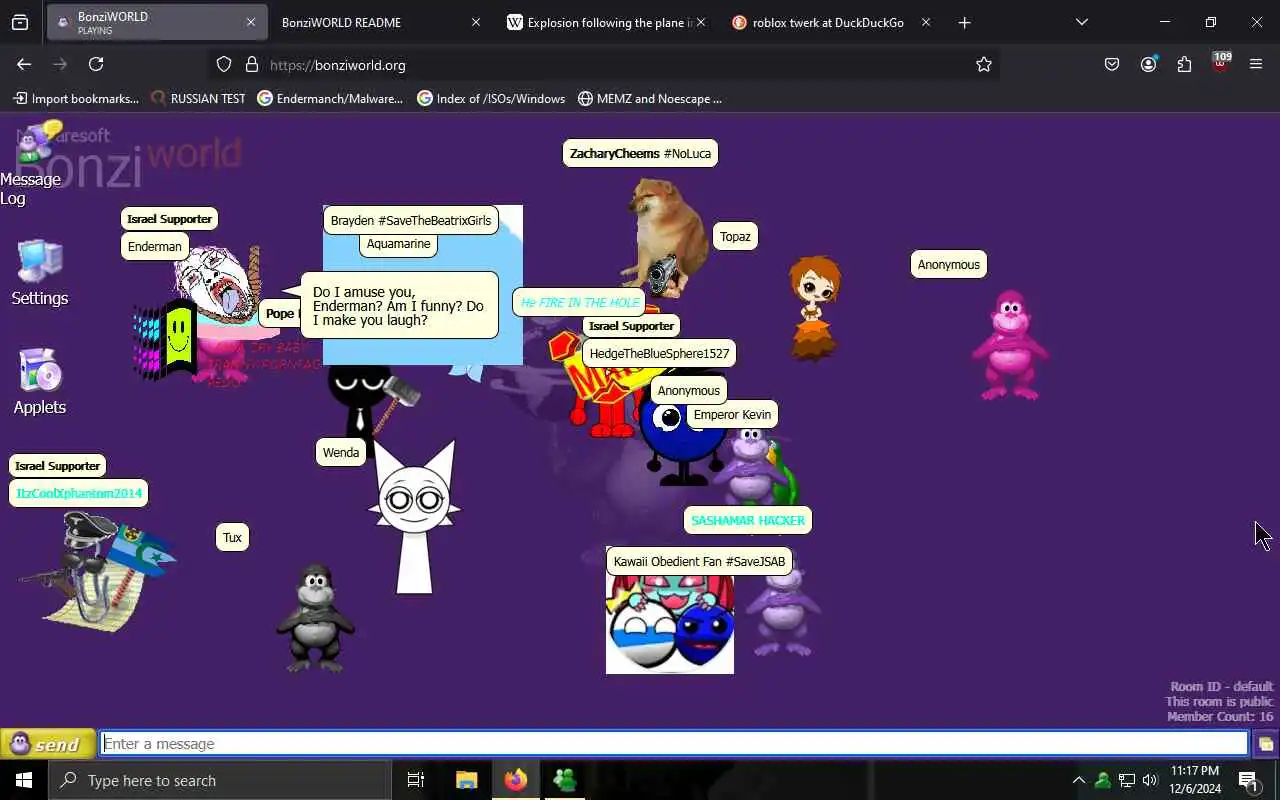
Task: Click the site padlock icon
Action: click(252, 64)
